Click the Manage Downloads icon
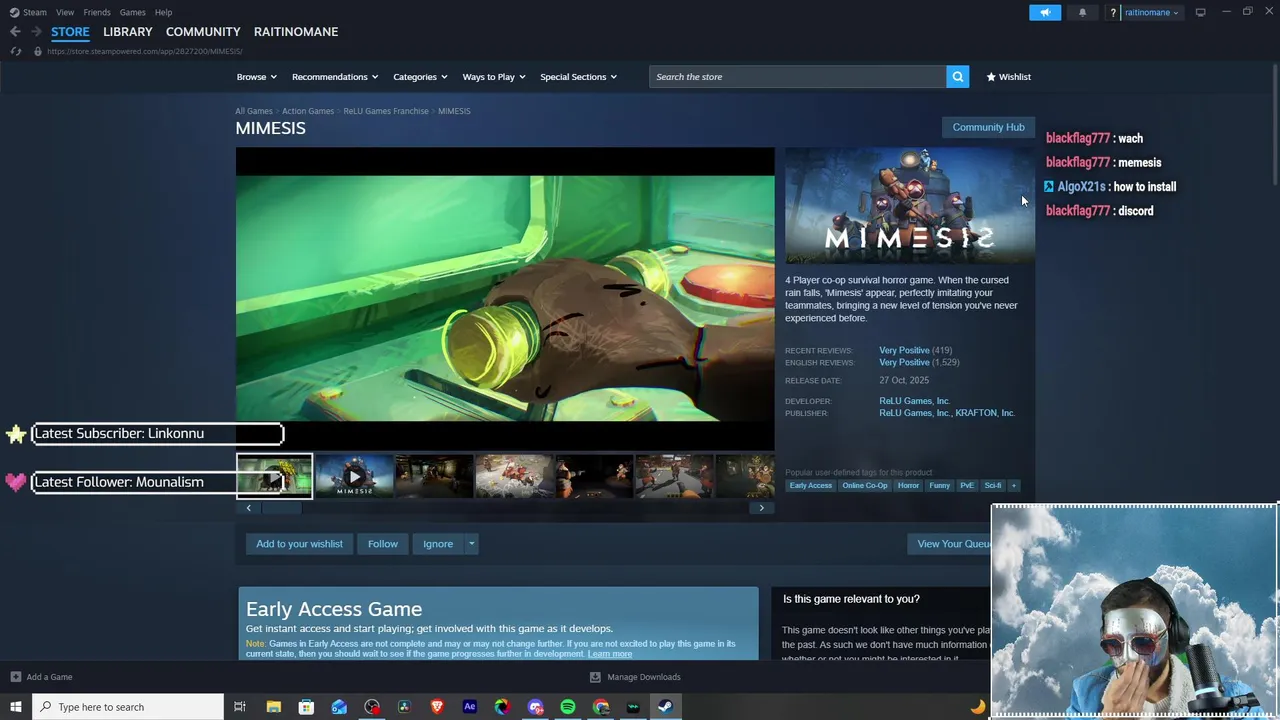Viewport: 1280px width, 720px height. [x=595, y=677]
